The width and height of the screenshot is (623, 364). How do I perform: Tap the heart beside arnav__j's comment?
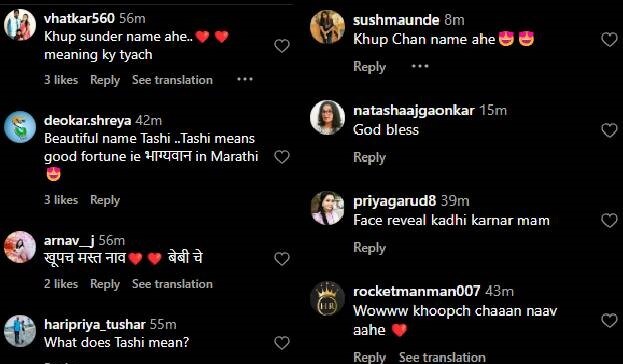point(282,259)
